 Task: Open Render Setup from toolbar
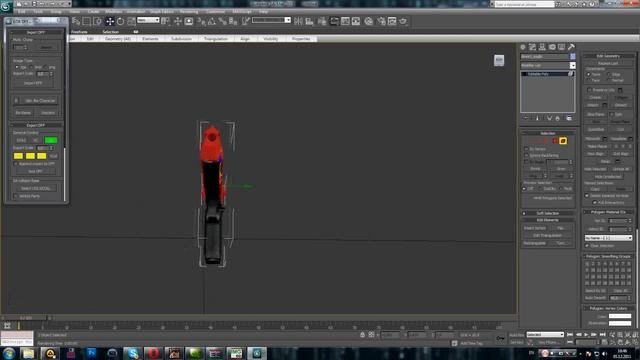[x=381, y=21]
